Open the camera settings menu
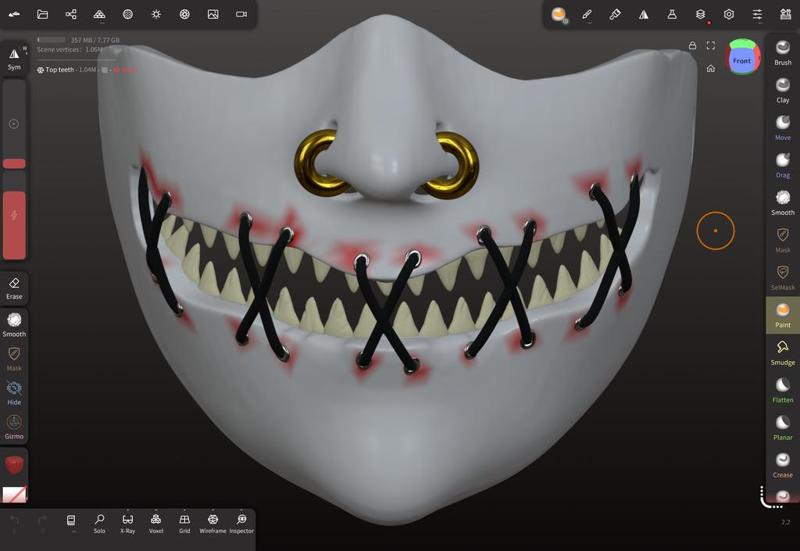The width and height of the screenshot is (800, 551). (241, 14)
